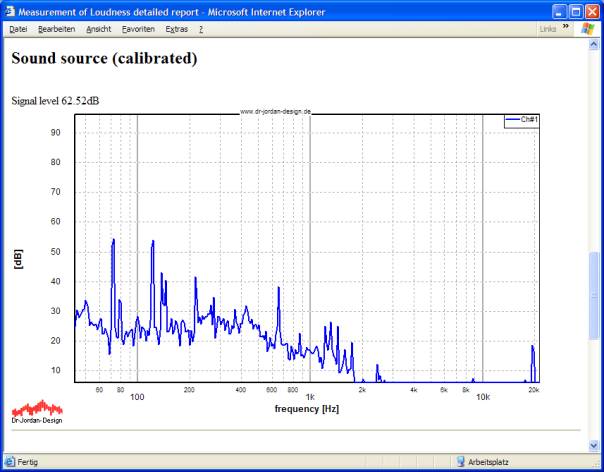Open the Datei menu
Screen dimensions: 604x472
point(18,29)
